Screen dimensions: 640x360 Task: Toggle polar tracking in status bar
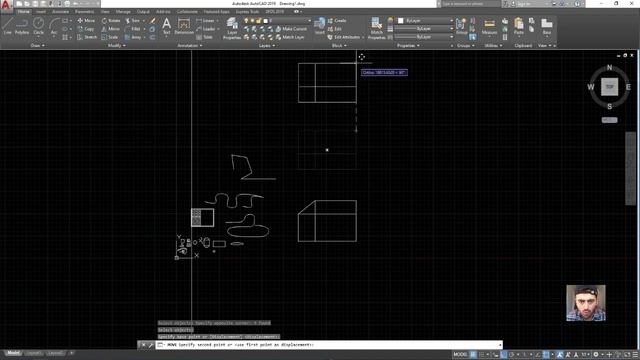click(x=511, y=355)
